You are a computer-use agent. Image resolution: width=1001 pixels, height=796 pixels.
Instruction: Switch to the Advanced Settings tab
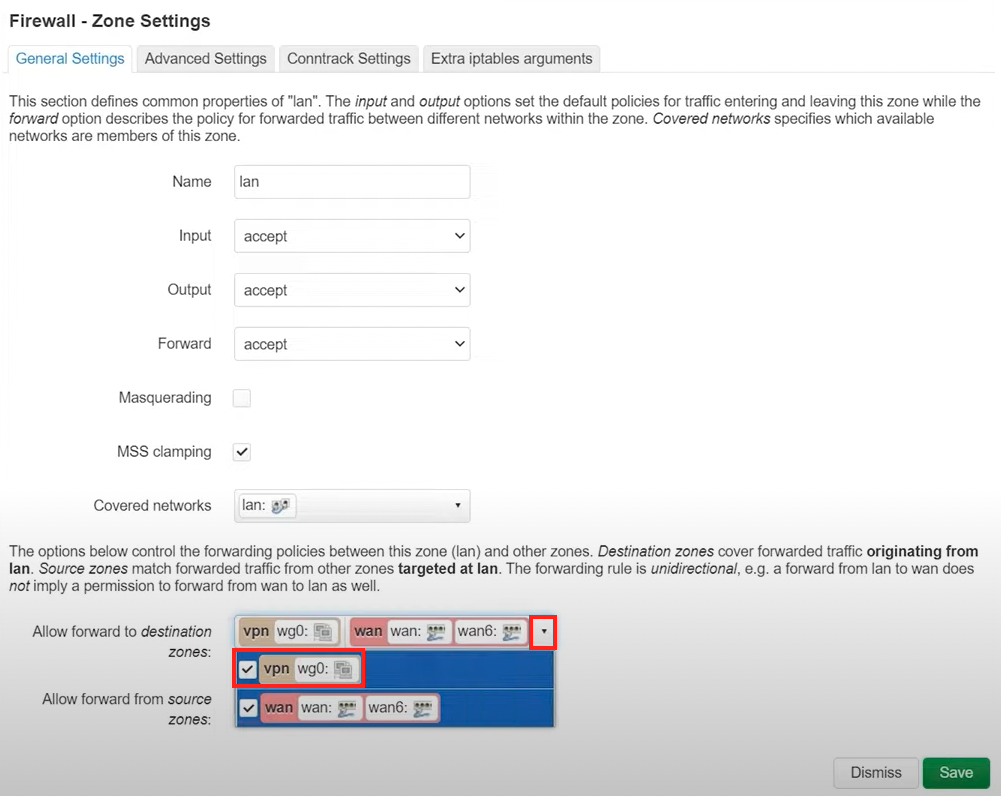205,58
